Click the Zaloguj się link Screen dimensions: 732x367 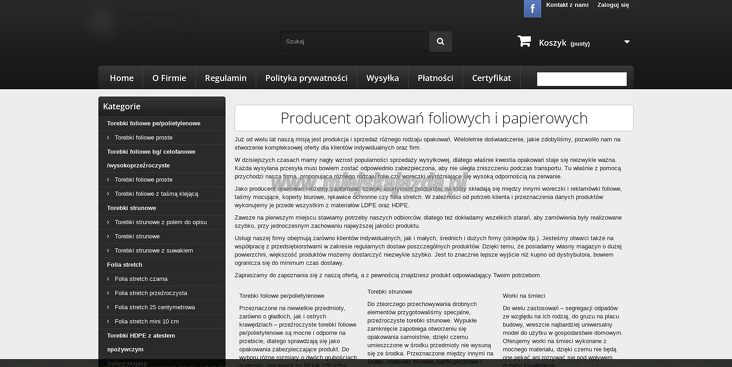click(613, 5)
